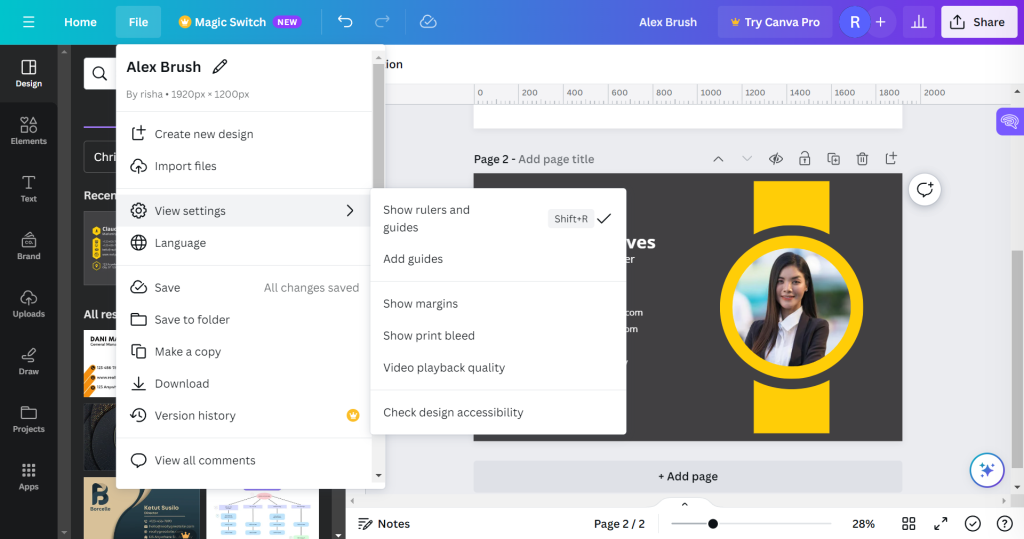
Task: Open the Elements sidebar panel
Action: 29,131
